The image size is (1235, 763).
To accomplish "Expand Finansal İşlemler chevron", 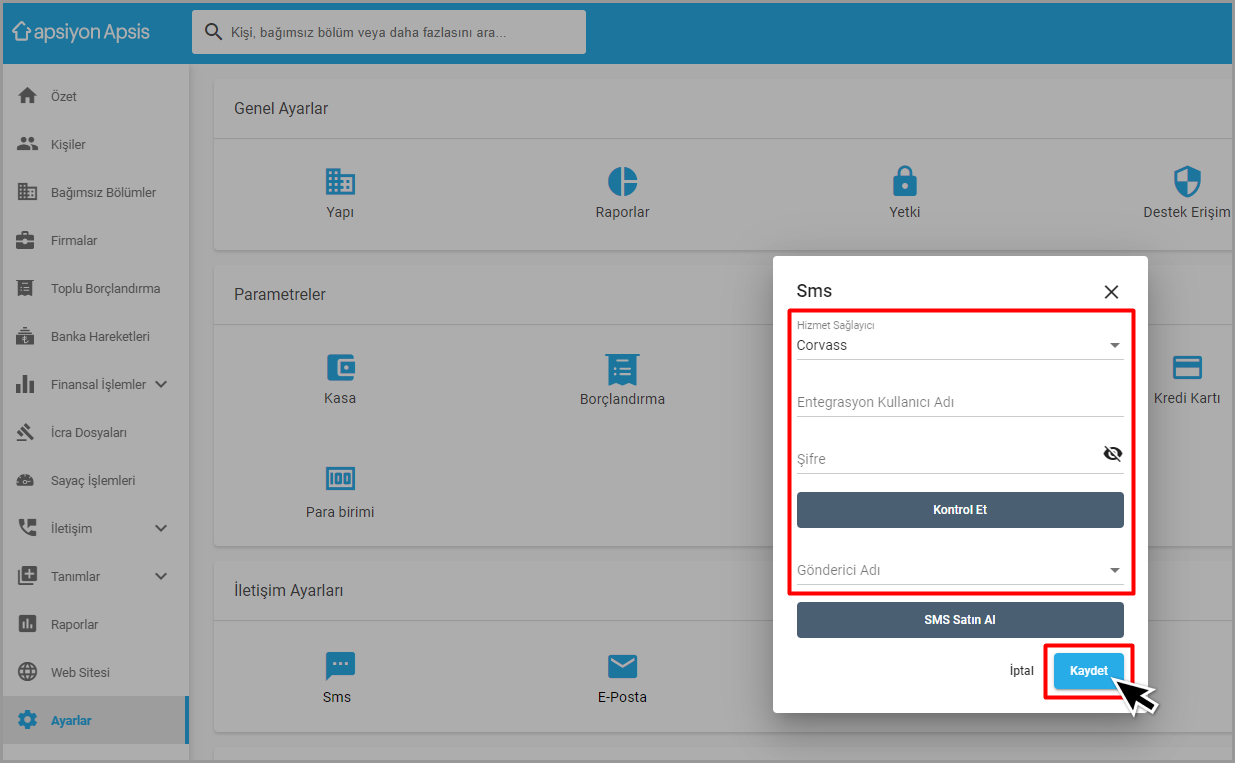I will (161, 384).
